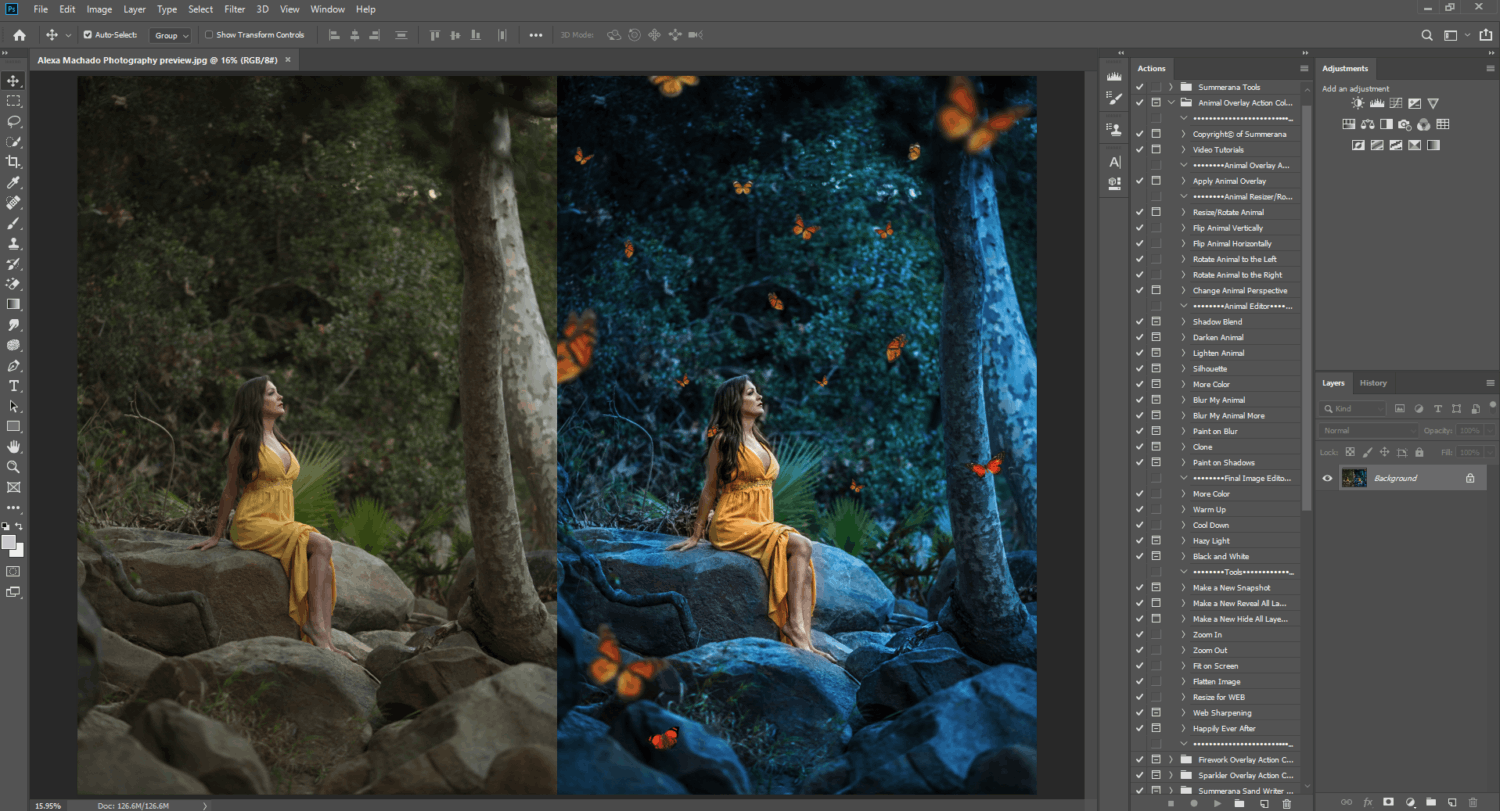Select the Lasso tool
The image size is (1500, 811).
click(x=14, y=121)
